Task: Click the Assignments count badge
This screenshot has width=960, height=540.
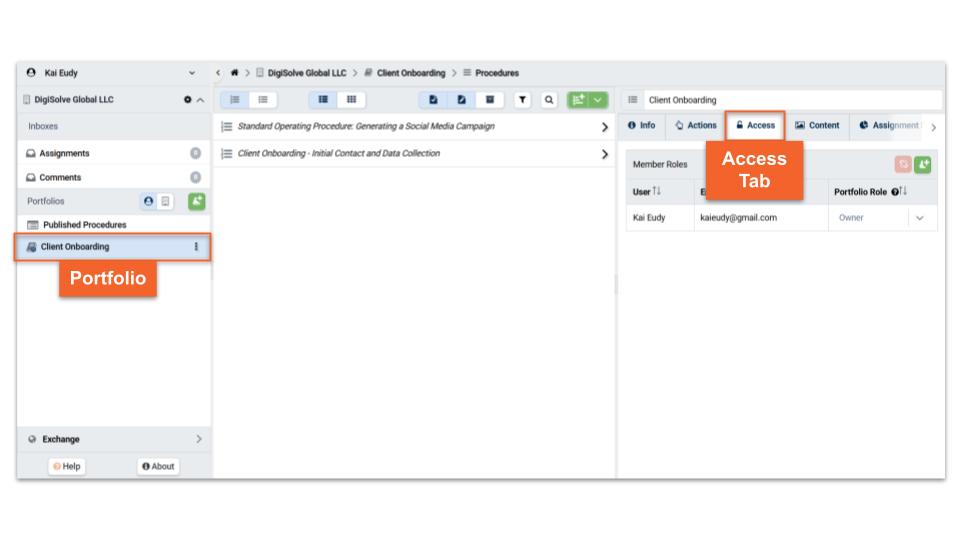Action: (195, 153)
